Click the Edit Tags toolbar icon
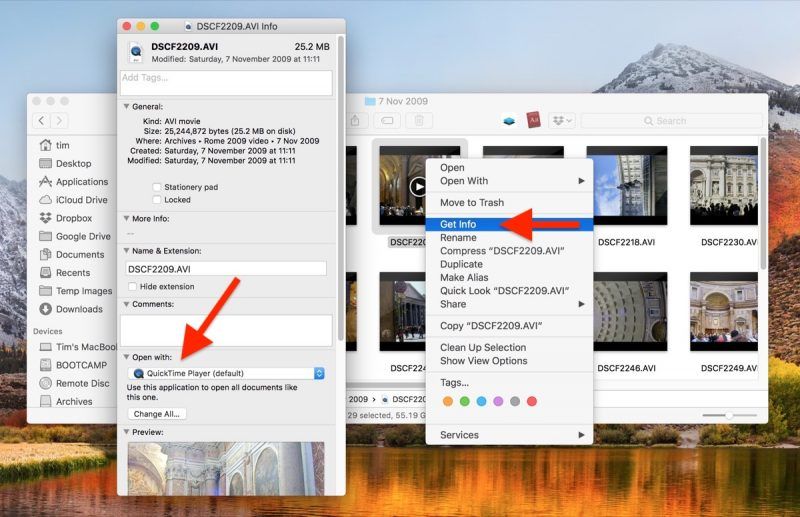The width and height of the screenshot is (800, 517). tap(388, 120)
